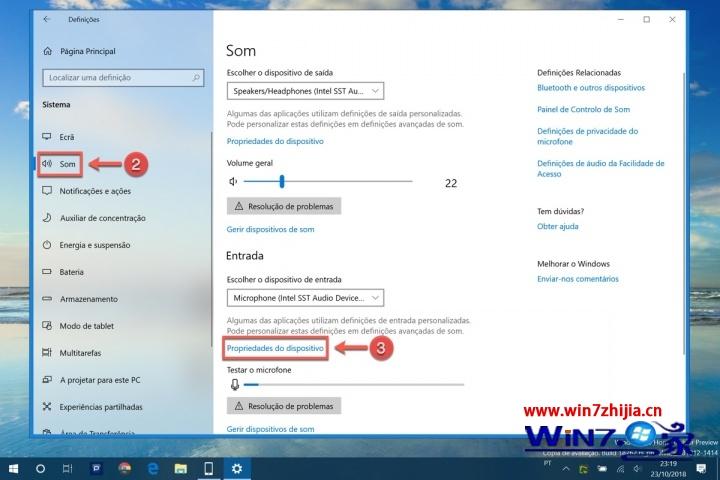
Task: Open Microsoft Edge from taskbar
Action: pyautogui.click(x=153, y=469)
